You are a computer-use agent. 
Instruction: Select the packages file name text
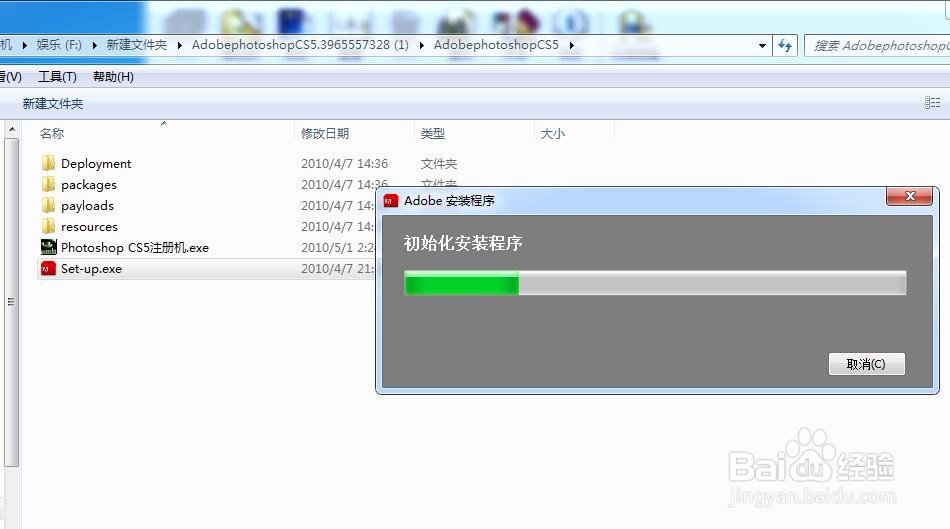tap(88, 185)
